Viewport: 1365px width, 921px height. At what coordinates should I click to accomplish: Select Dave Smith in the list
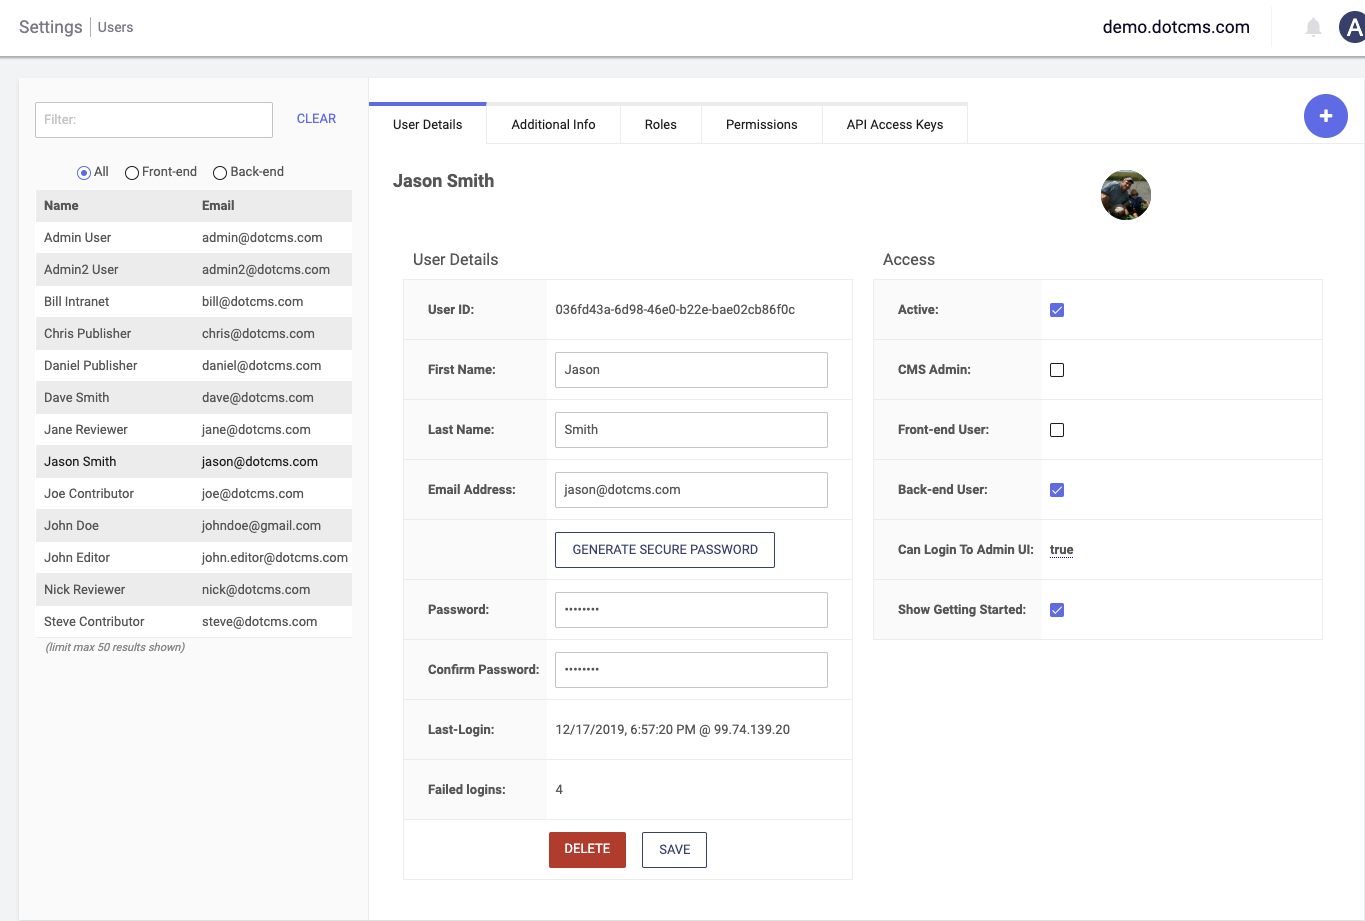click(x=194, y=398)
